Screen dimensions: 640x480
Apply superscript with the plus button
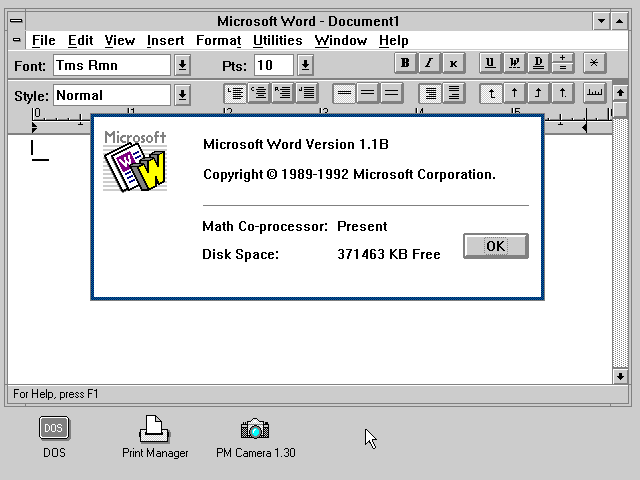(562, 58)
